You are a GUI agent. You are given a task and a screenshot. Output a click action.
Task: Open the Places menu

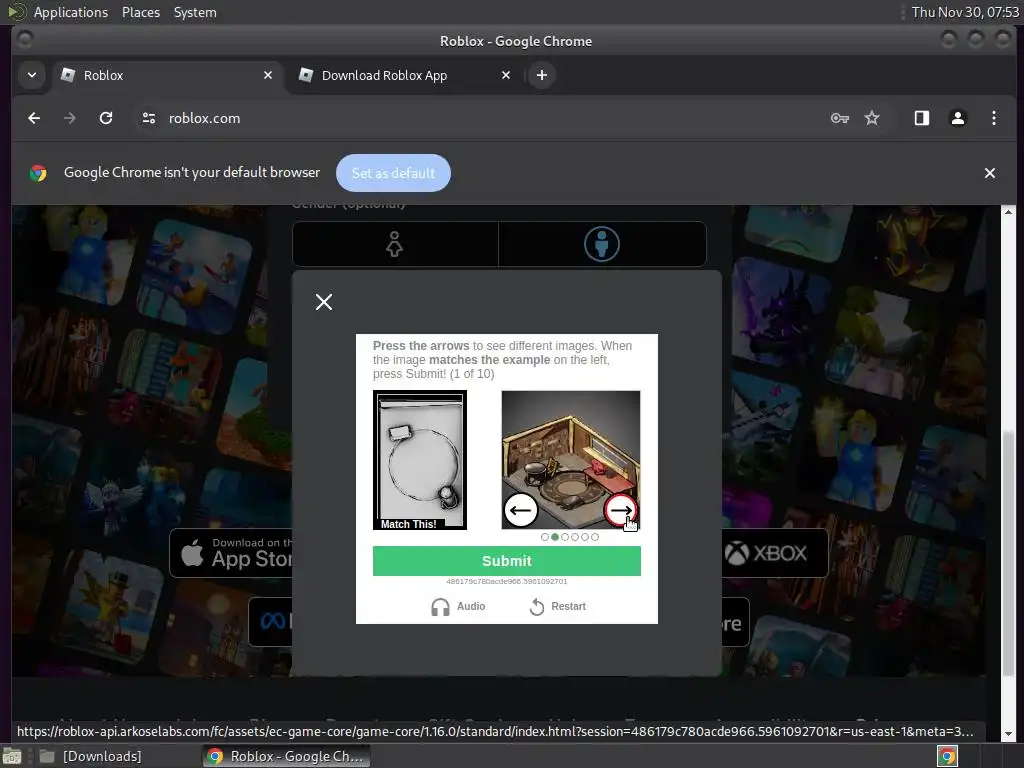(x=141, y=12)
